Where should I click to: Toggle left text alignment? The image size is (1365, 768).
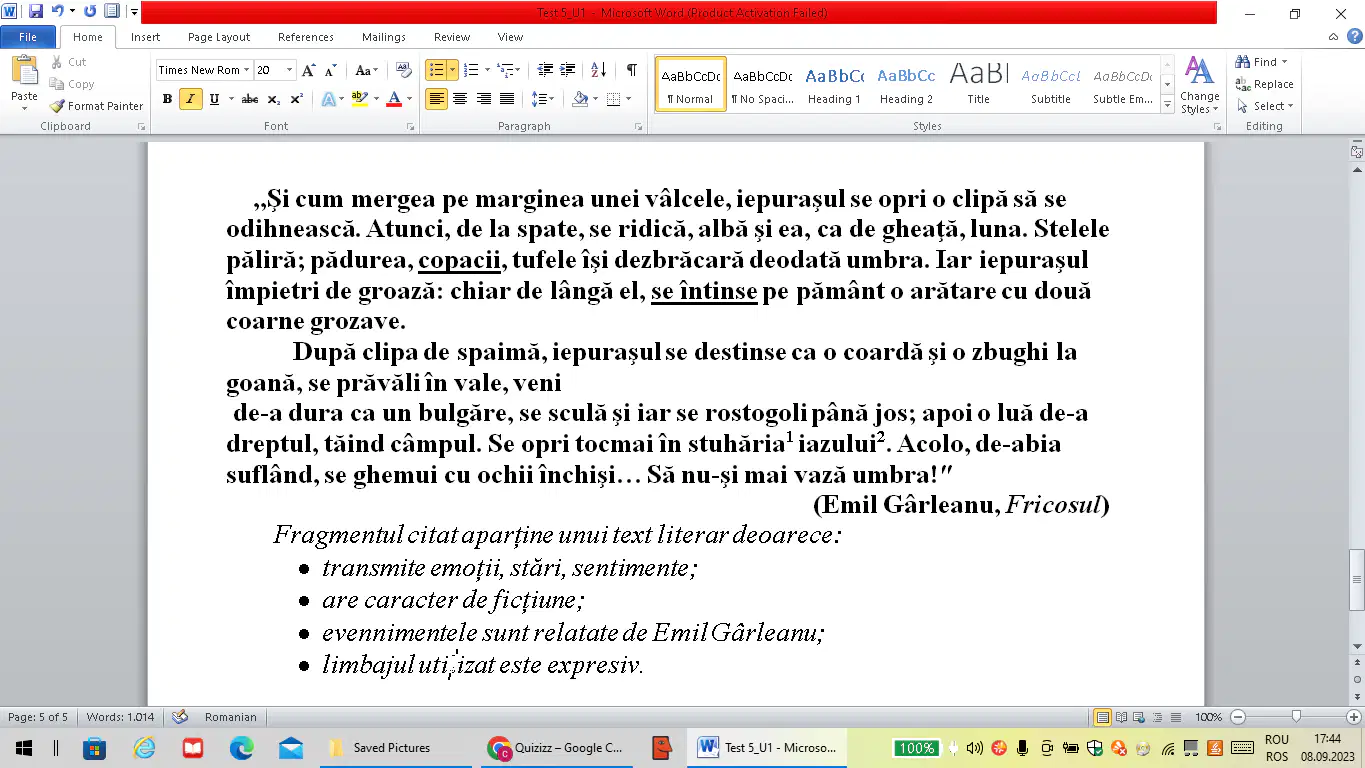437,99
